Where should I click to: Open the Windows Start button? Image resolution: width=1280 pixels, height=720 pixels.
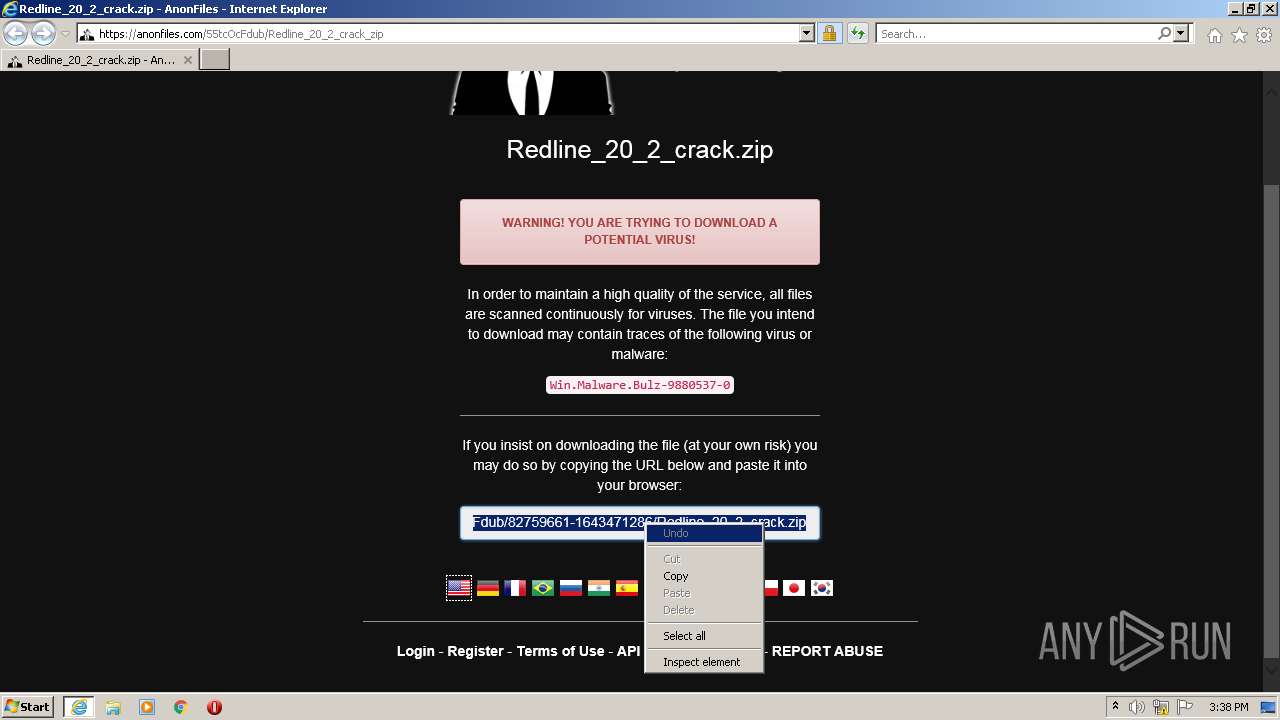click(28, 707)
